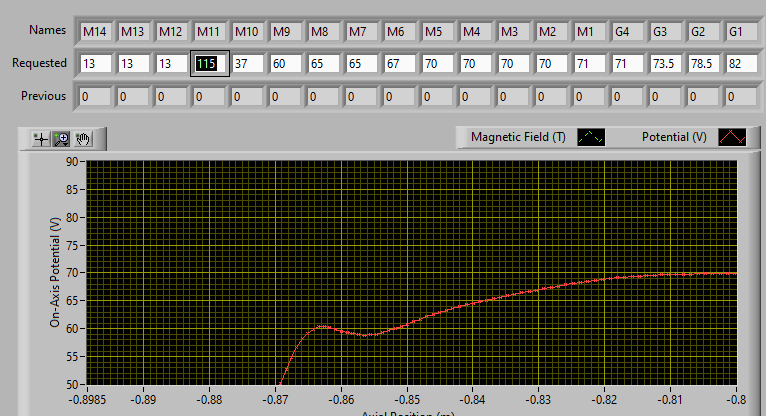Click the M12 requested value field
Viewport: 766px width, 416px height.
click(171, 64)
